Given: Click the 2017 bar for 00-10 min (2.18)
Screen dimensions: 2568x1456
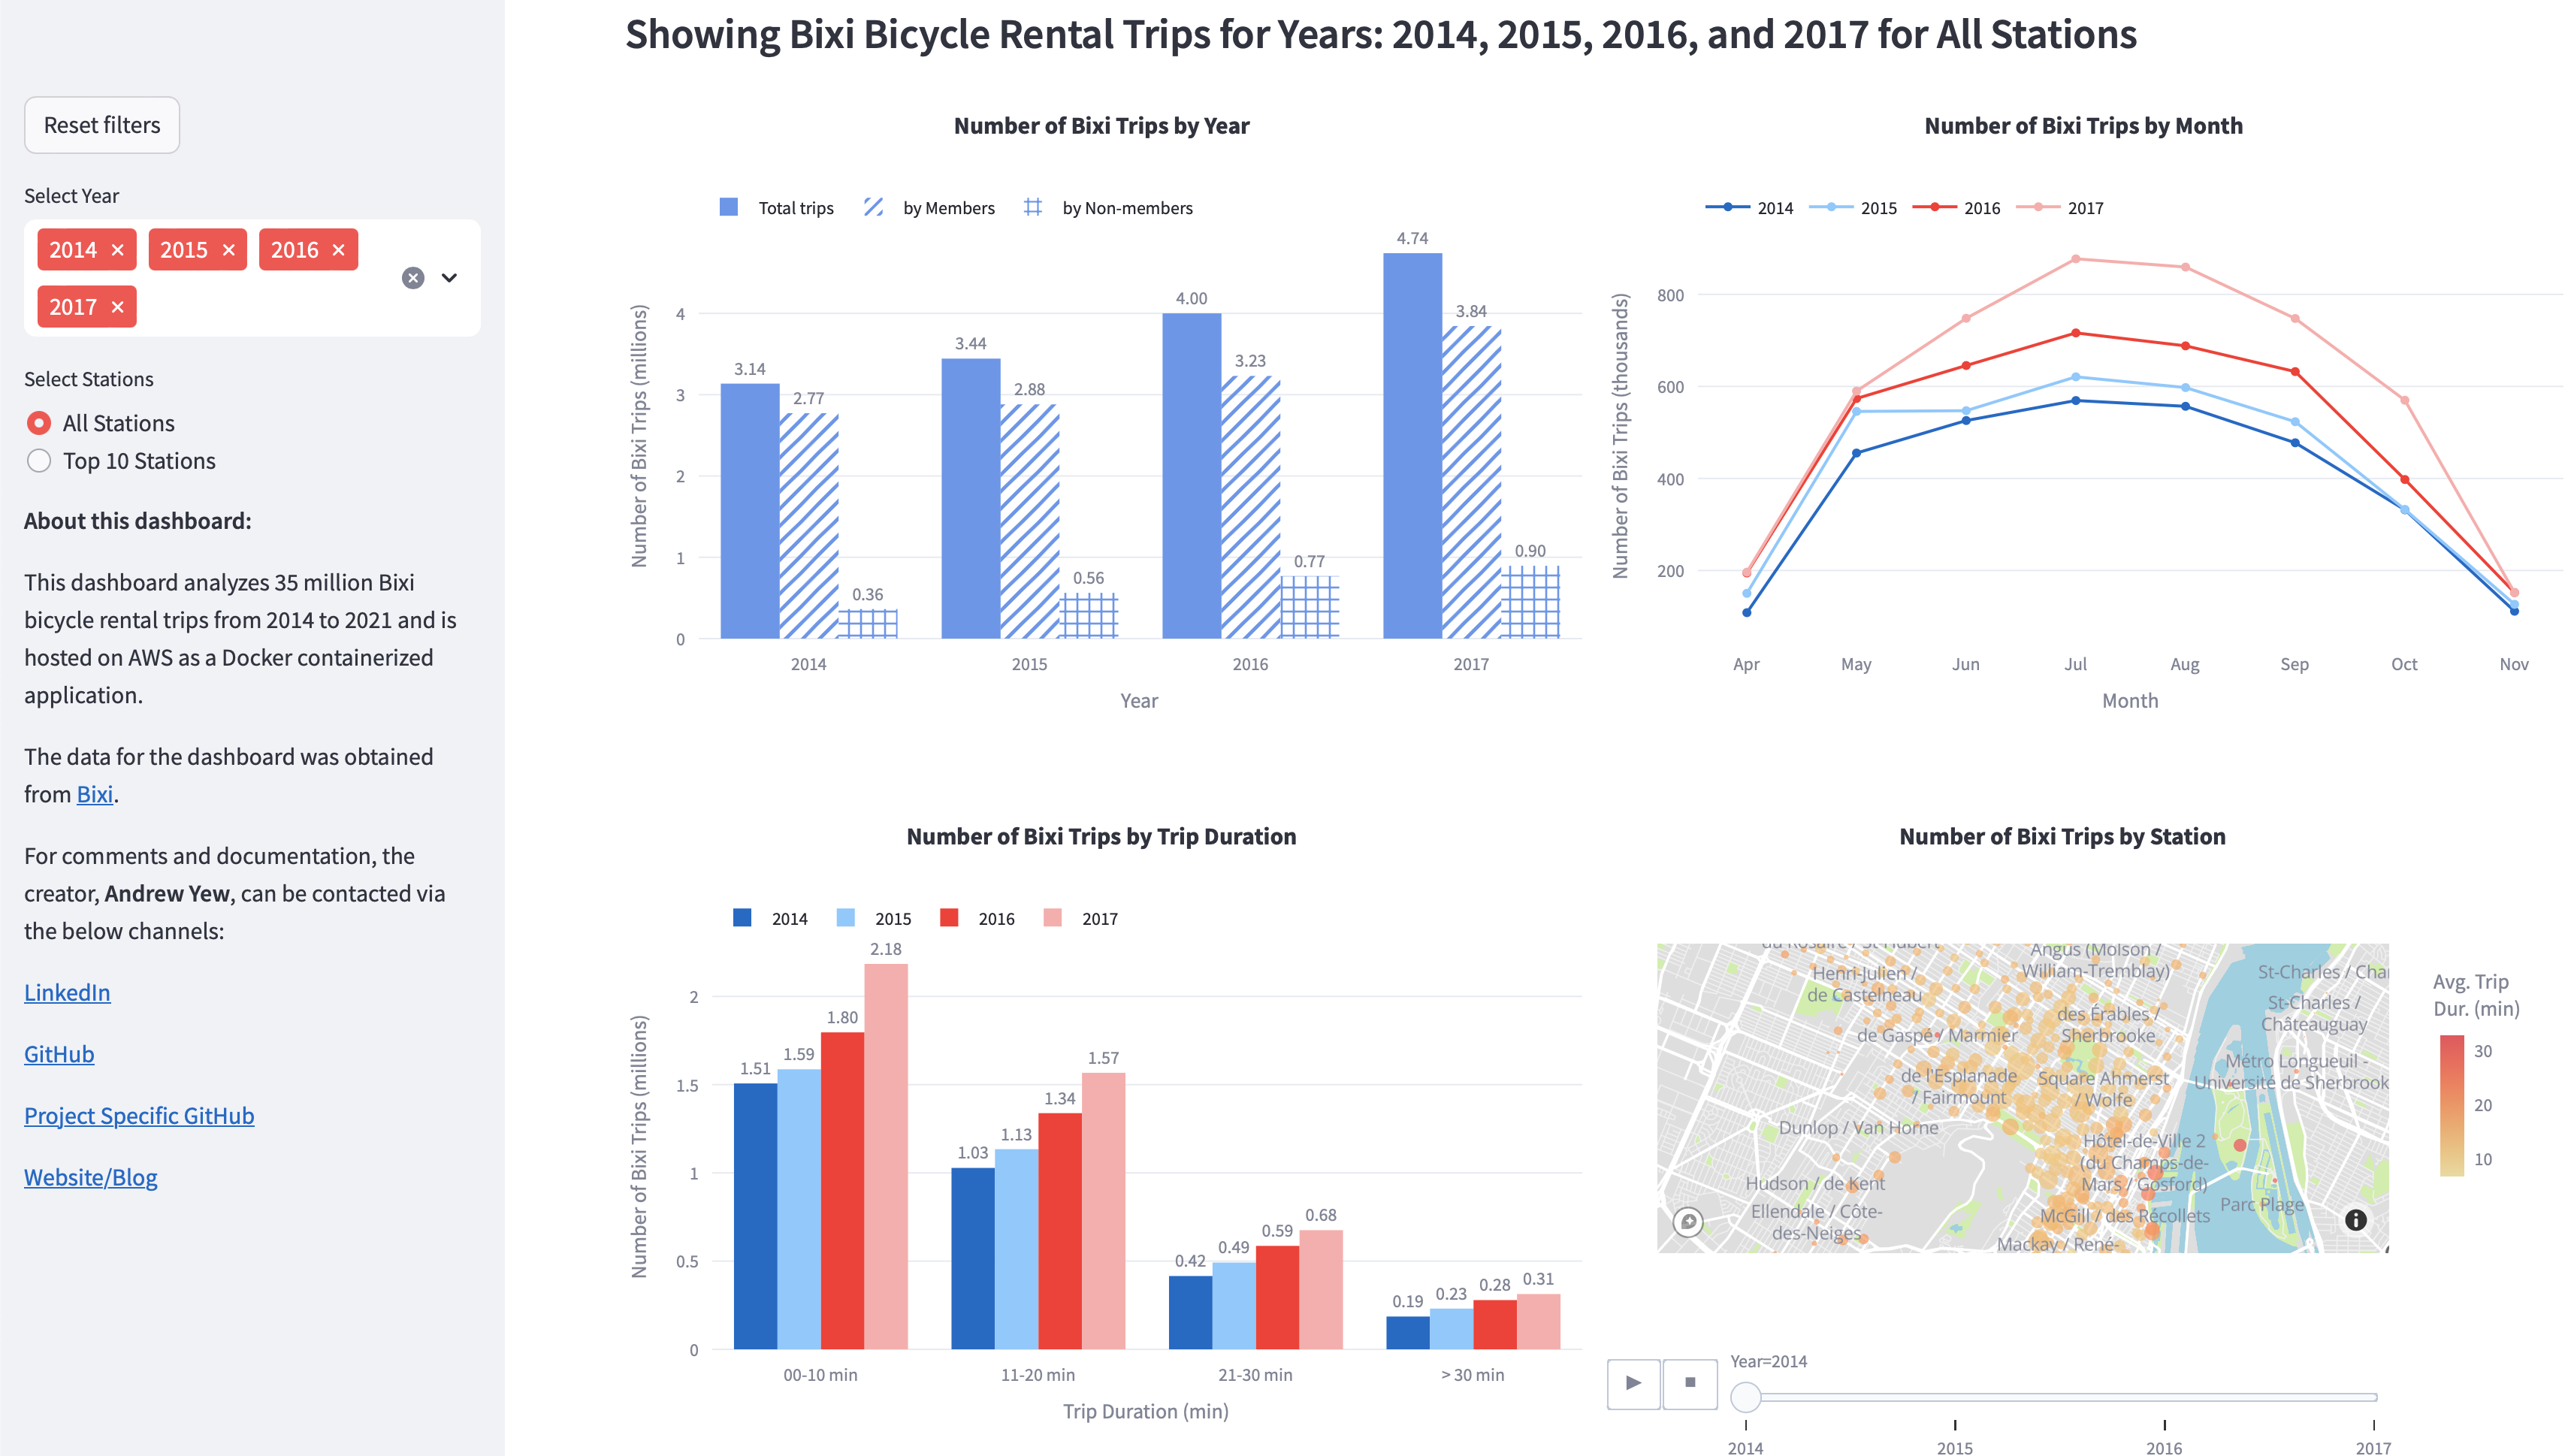Looking at the screenshot, I should click(x=886, y=1156).
